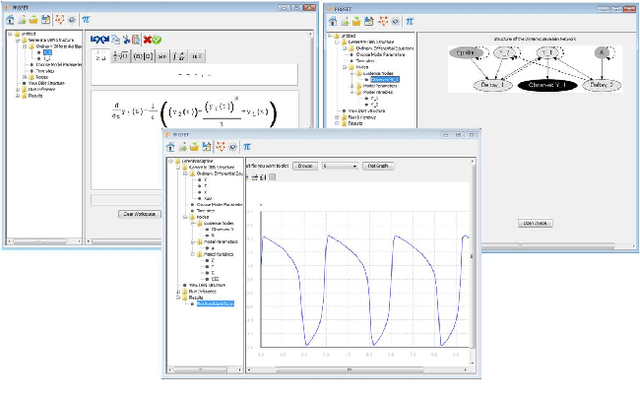The image size is (640, 410).
Task: Click the equation input field above the rendered formula
Action: [194, 75]
